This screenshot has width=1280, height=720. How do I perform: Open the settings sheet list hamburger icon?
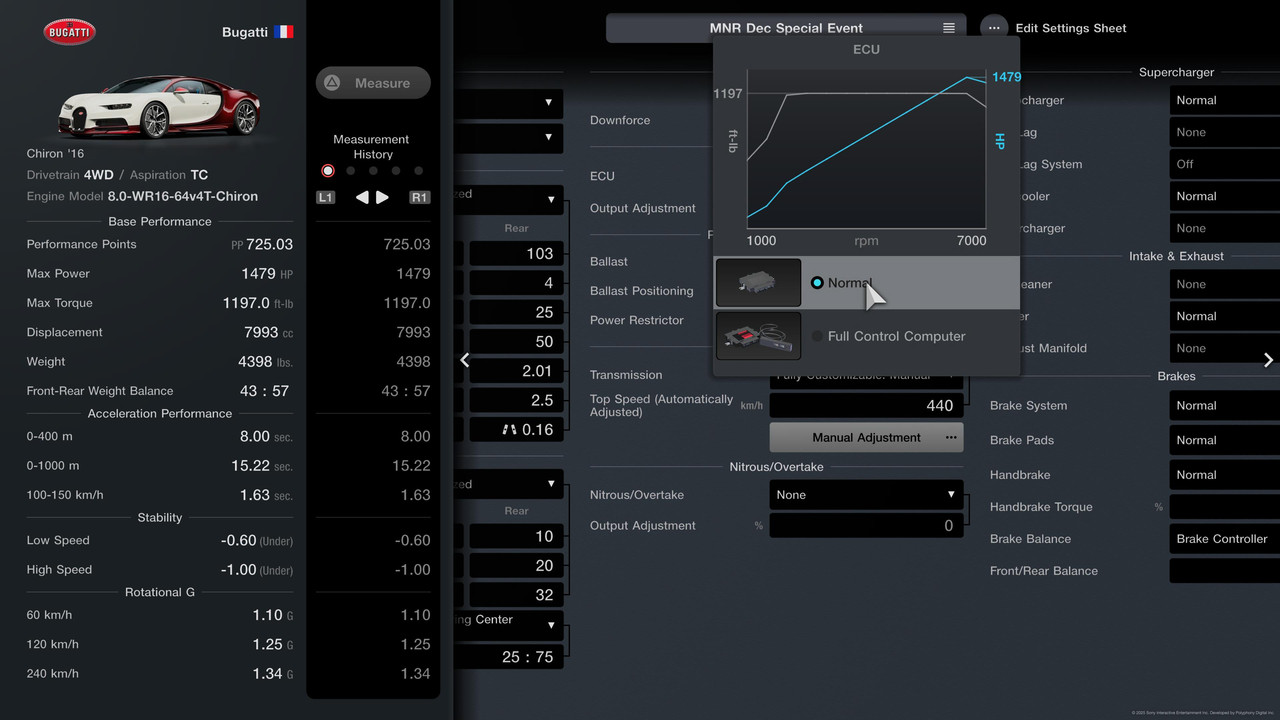(949, 28)
